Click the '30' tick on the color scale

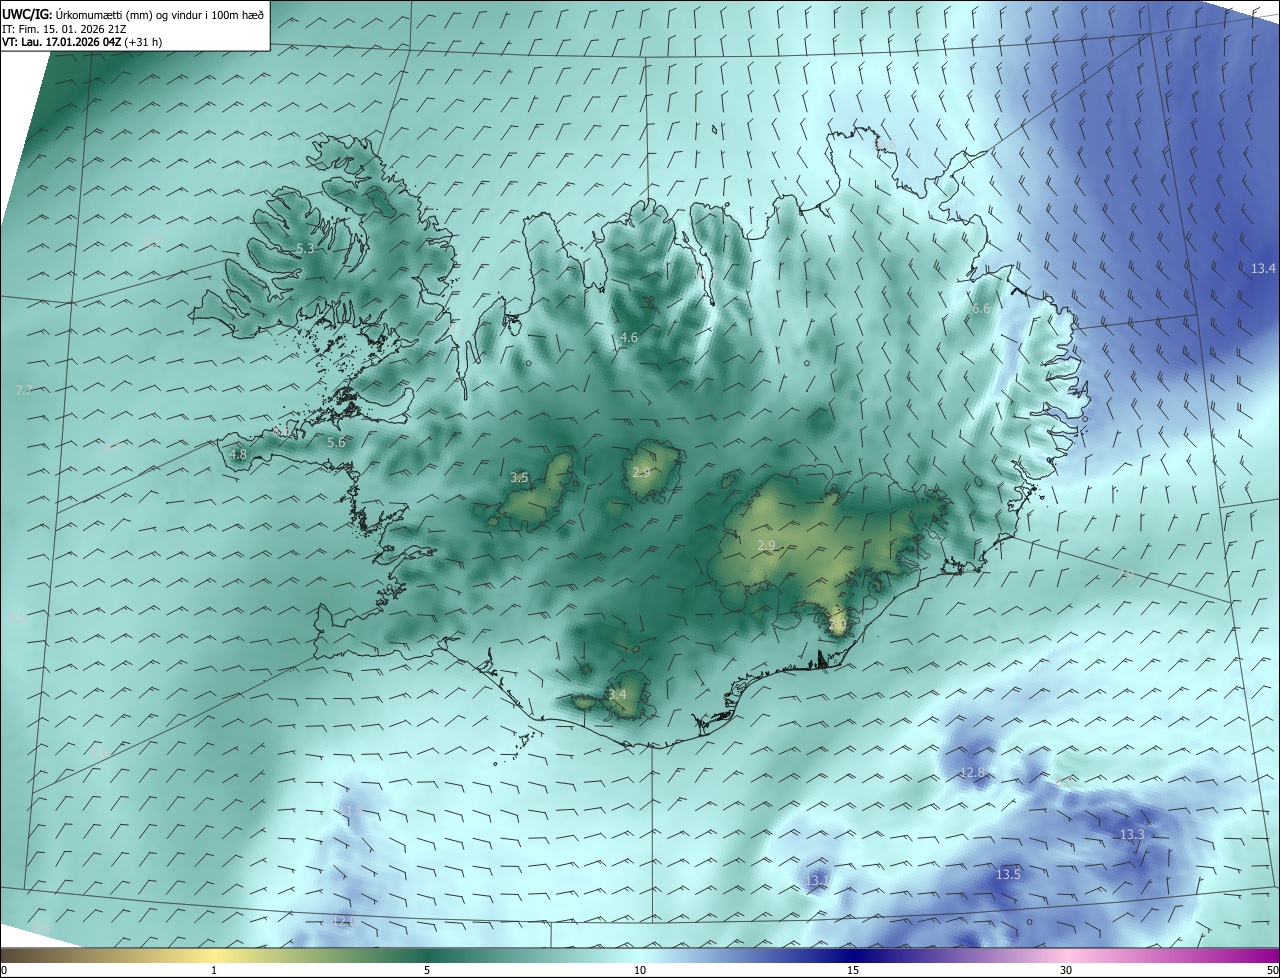(1066, 970)
